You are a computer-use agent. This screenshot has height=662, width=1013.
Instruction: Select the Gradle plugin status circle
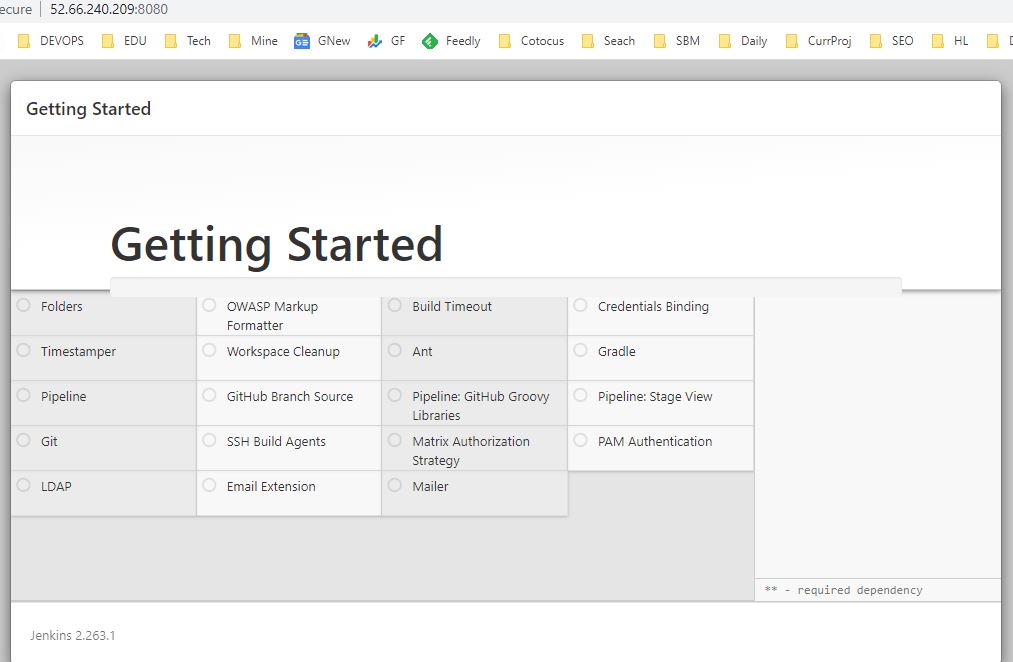(x=580, y=351)
